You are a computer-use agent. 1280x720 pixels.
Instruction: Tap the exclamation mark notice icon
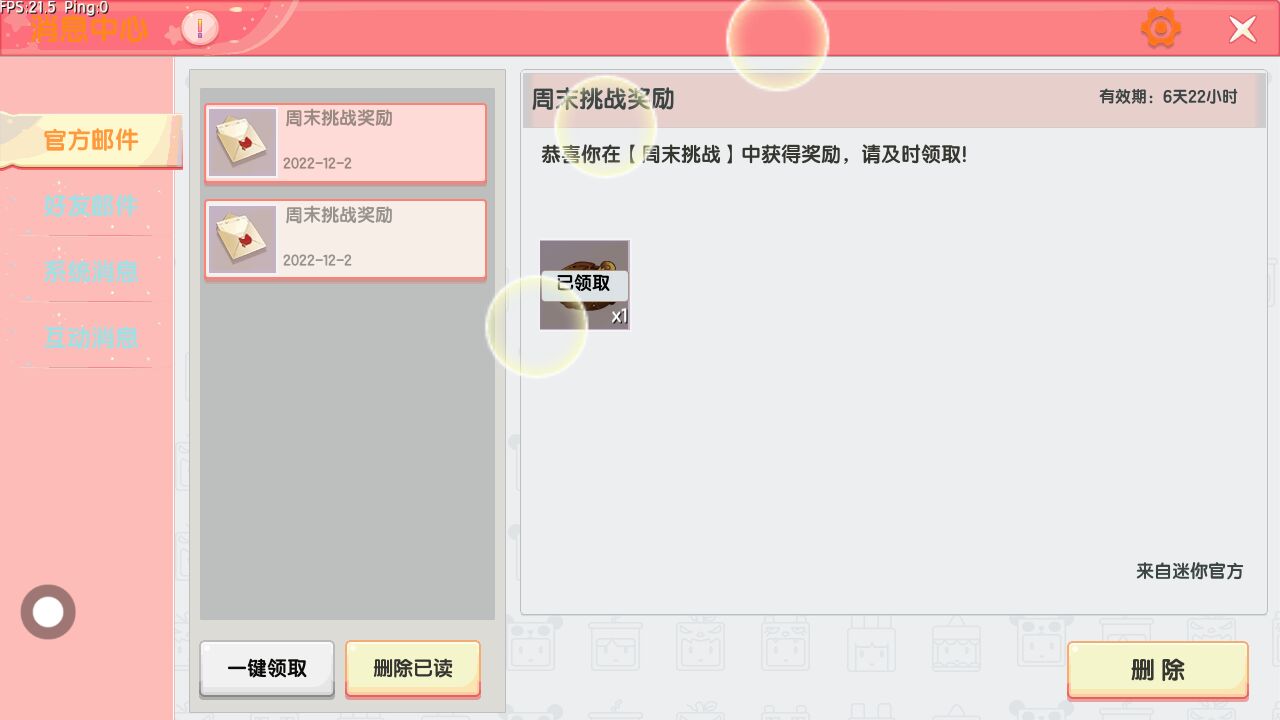[200, 29]
